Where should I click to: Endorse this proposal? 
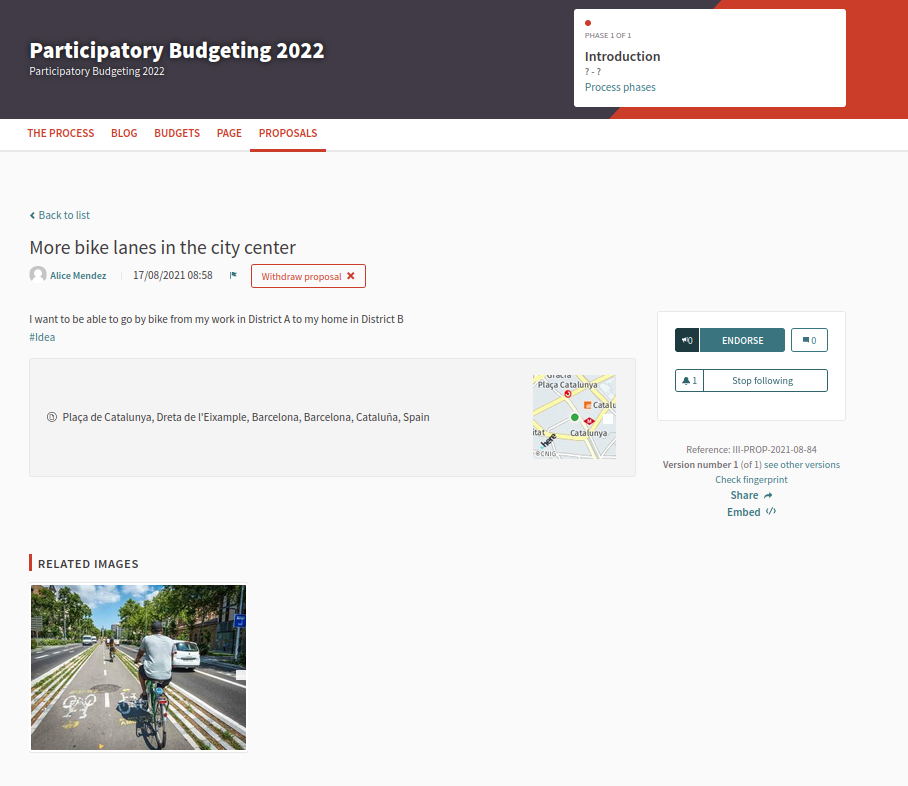742,340
